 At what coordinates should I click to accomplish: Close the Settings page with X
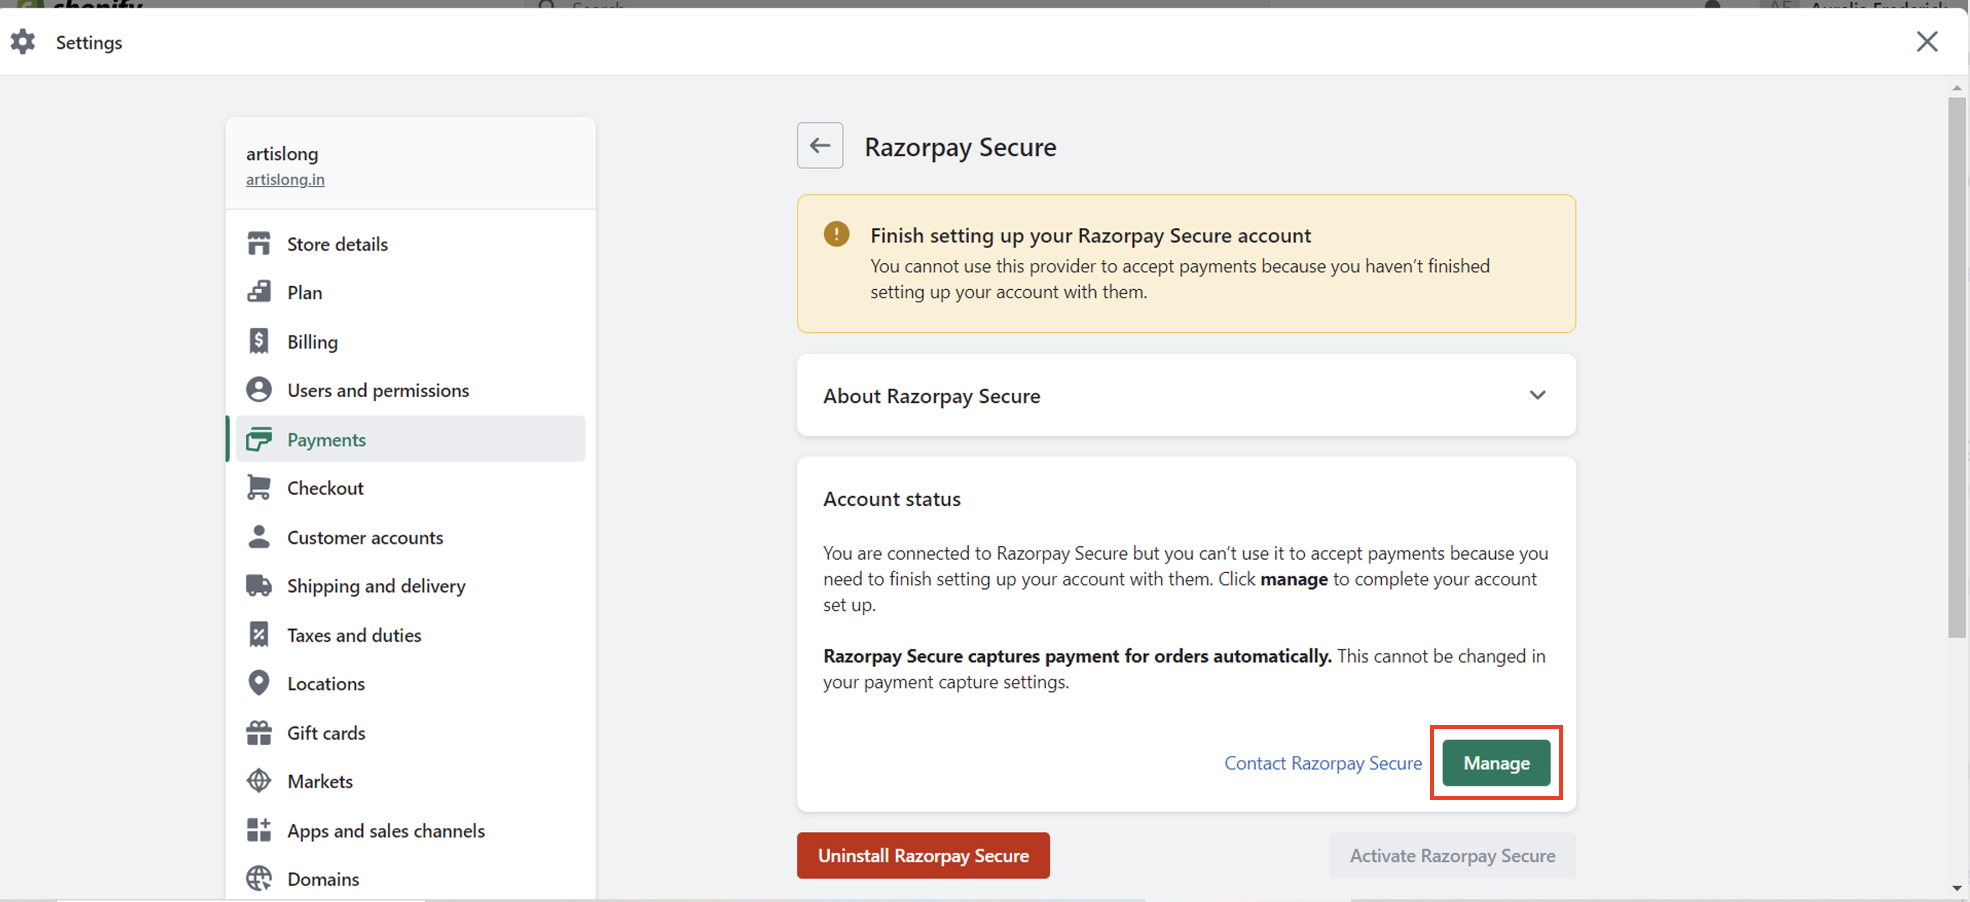point(1927,41)
